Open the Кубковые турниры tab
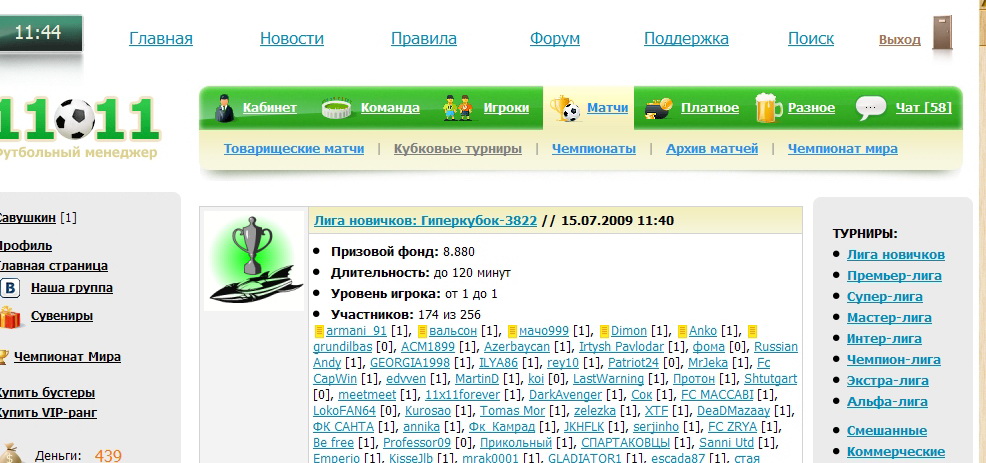Image resolution: width=986 pixels, height=463 pixels. pos(457,149)
